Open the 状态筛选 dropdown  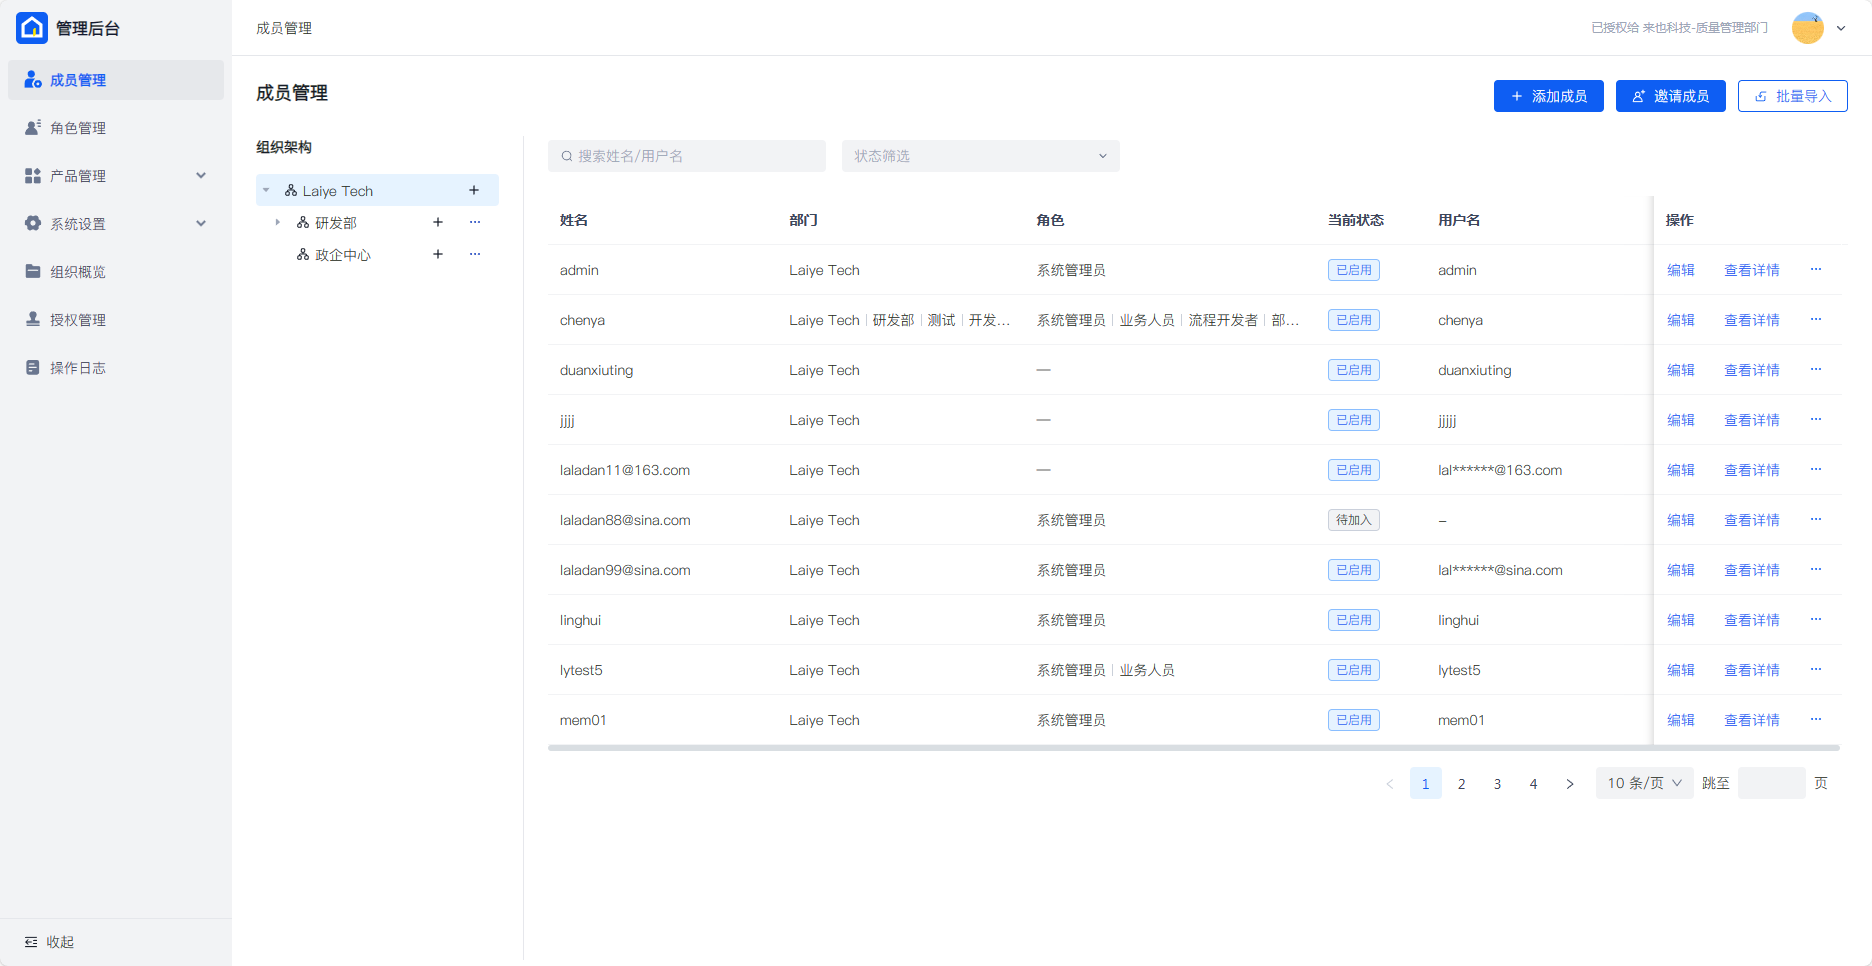coord(981,156)
